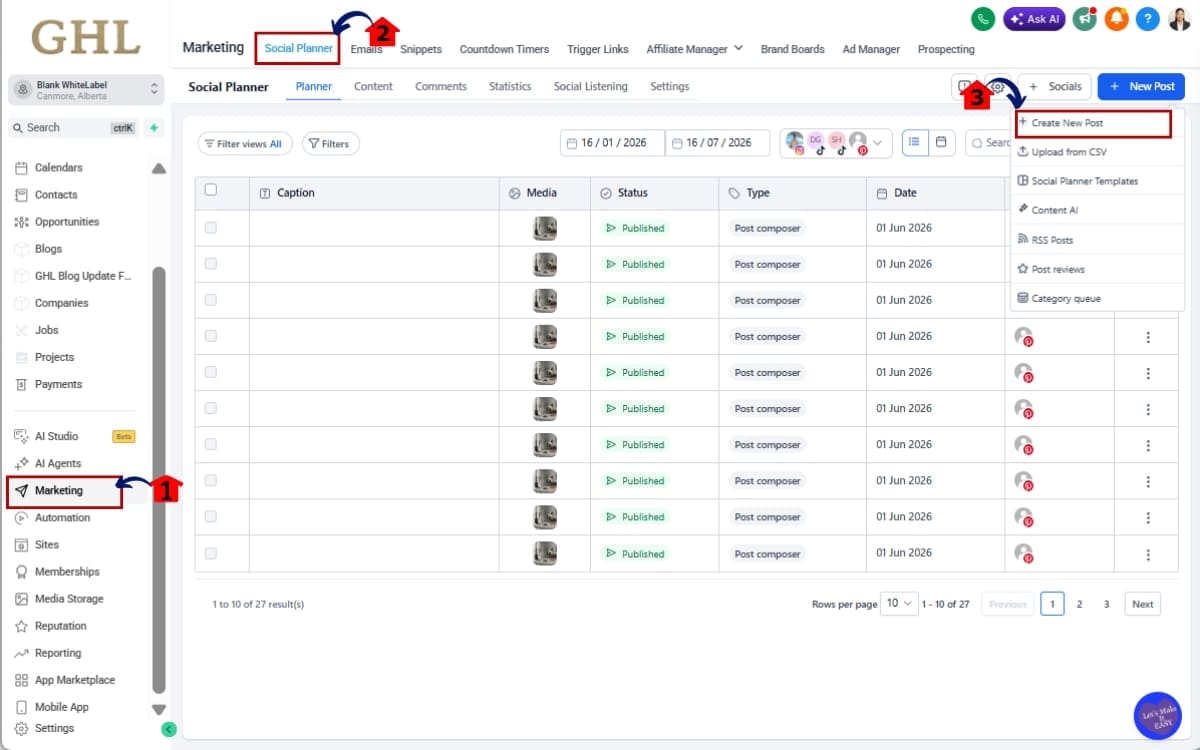Tick the select-all checkbox in table header

[x=210, y=190]
